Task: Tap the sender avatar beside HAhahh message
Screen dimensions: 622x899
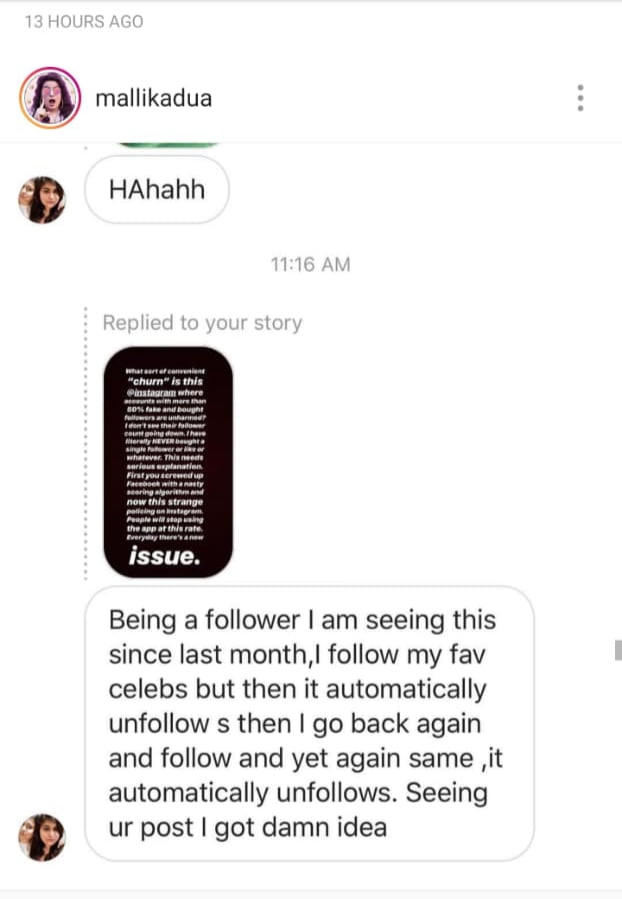Action: coord(42,200)
